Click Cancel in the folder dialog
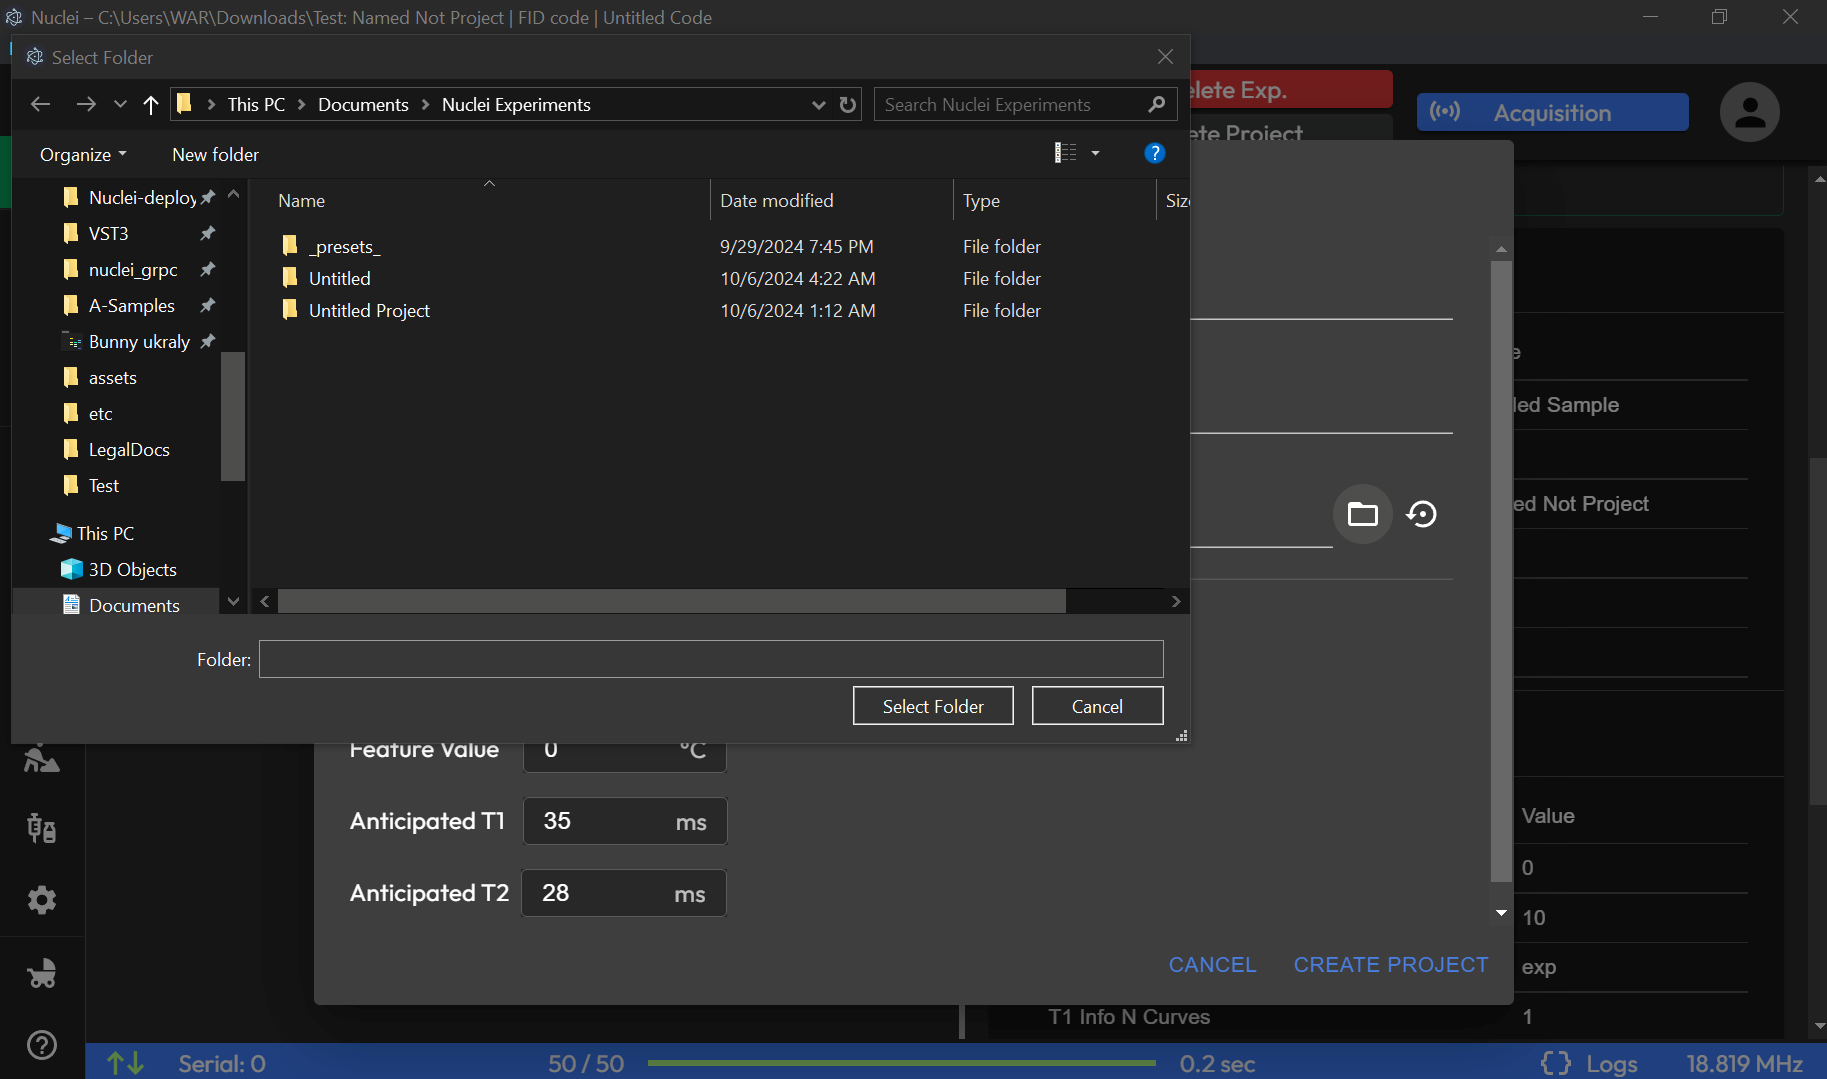This screenshot has width=1827, height=1079. tap(1097, 706)
